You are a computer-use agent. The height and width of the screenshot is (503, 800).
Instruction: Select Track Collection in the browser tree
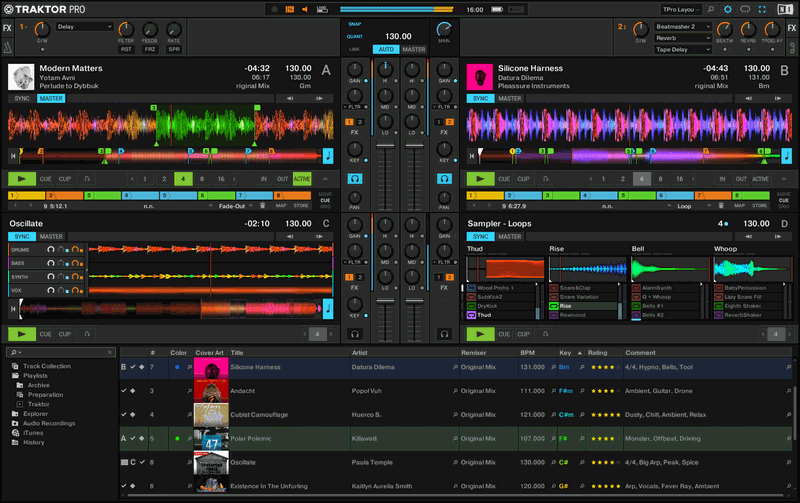[x=46, y=366]
